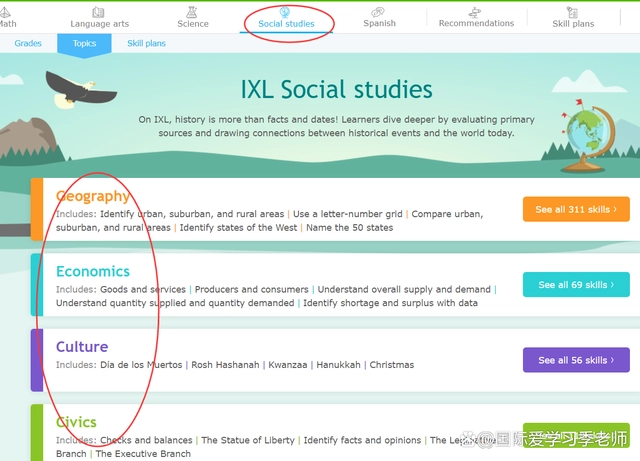Image resolution: width=640 pixels, height=461 pixels.
Task: Open 'Identify urban, suburban, and rural areas' skill
Action: pos(192,214)
